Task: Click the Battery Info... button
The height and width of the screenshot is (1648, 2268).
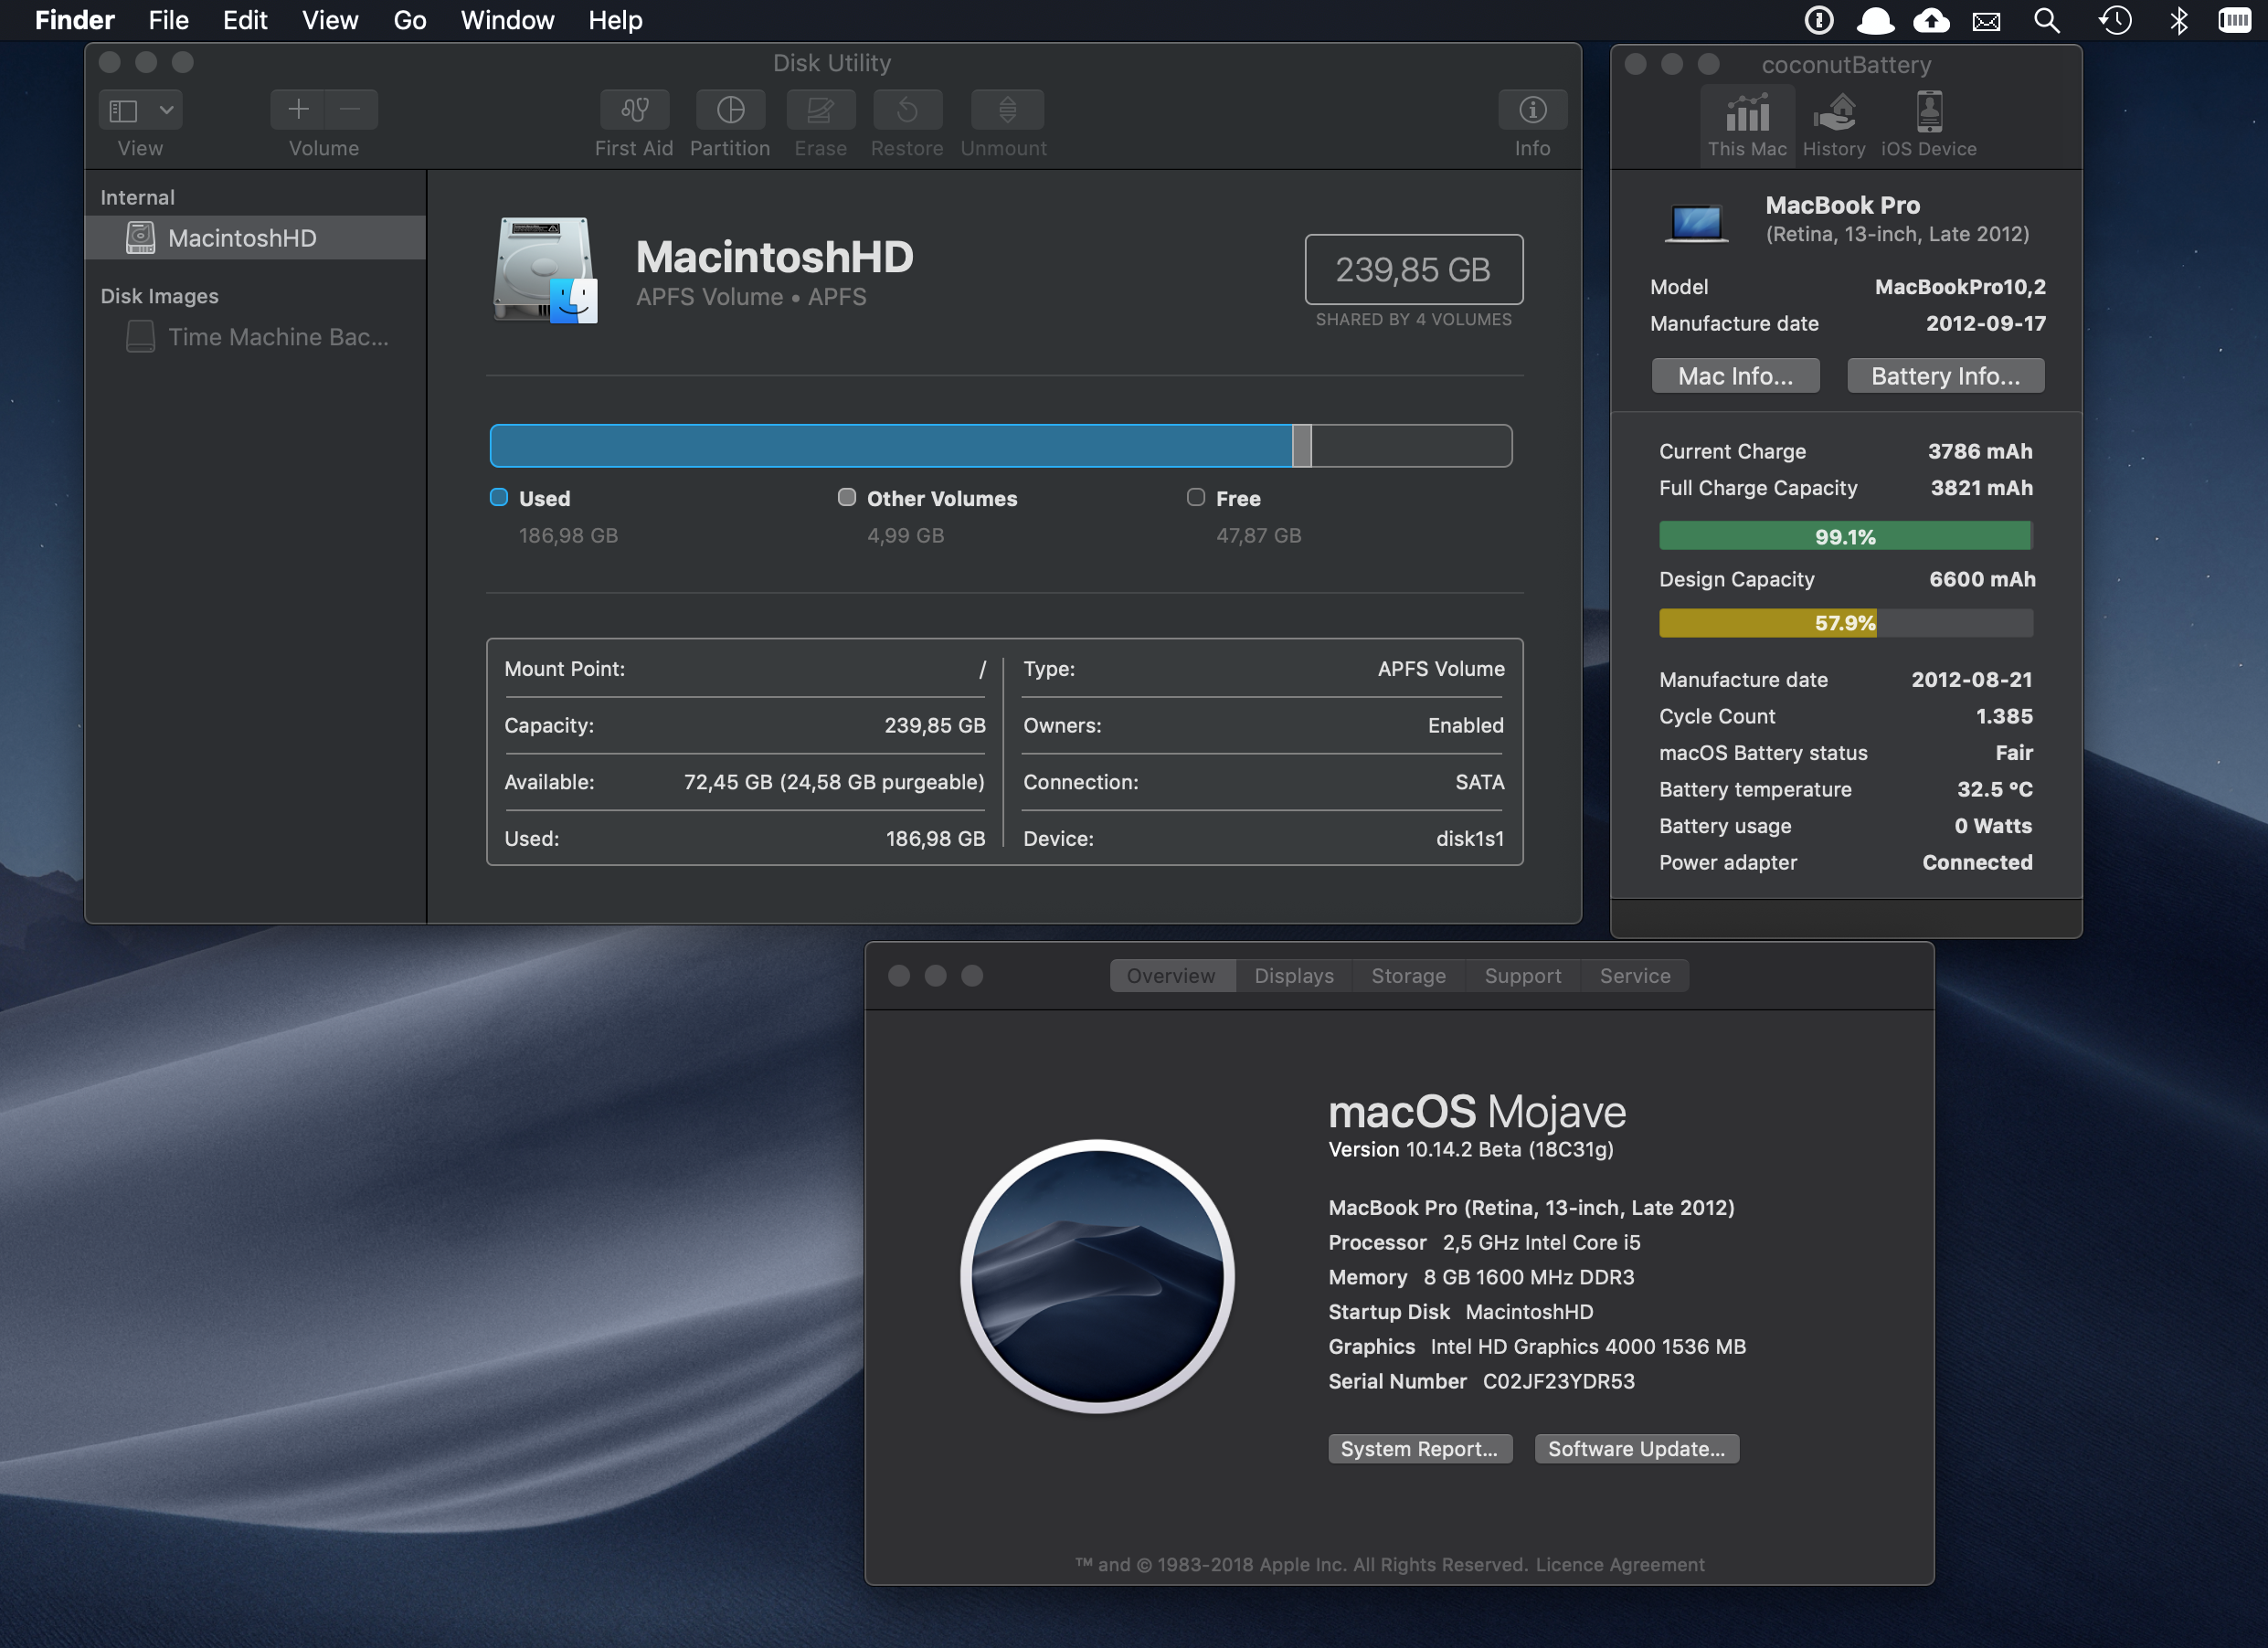Action: click(1945, 376)
